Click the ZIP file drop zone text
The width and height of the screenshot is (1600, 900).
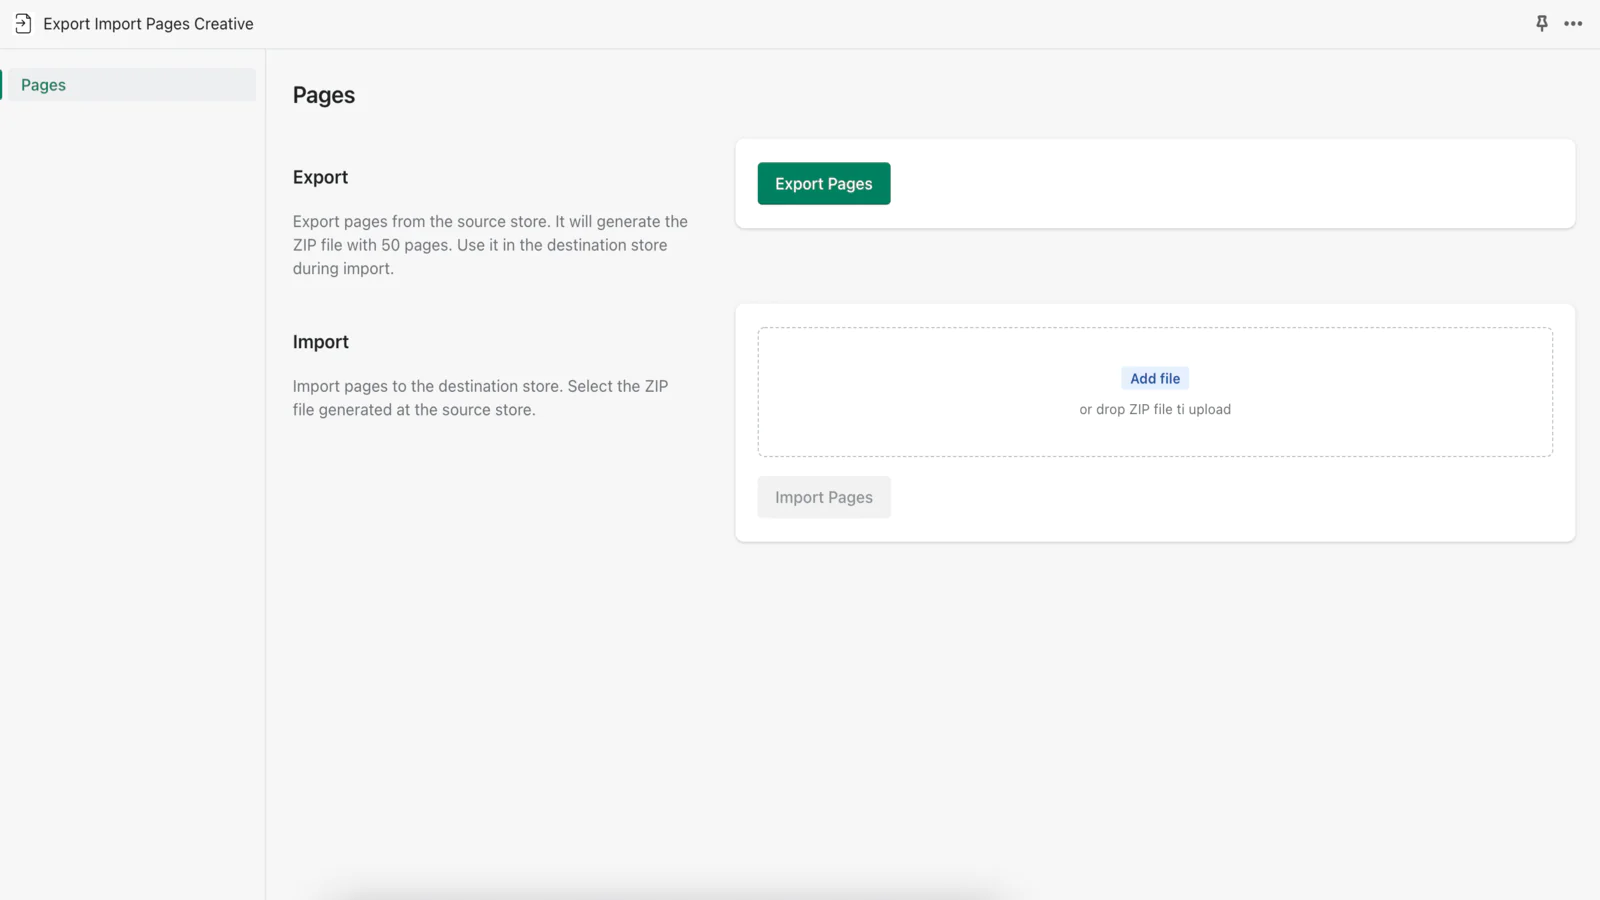(x=1155, y=409)
